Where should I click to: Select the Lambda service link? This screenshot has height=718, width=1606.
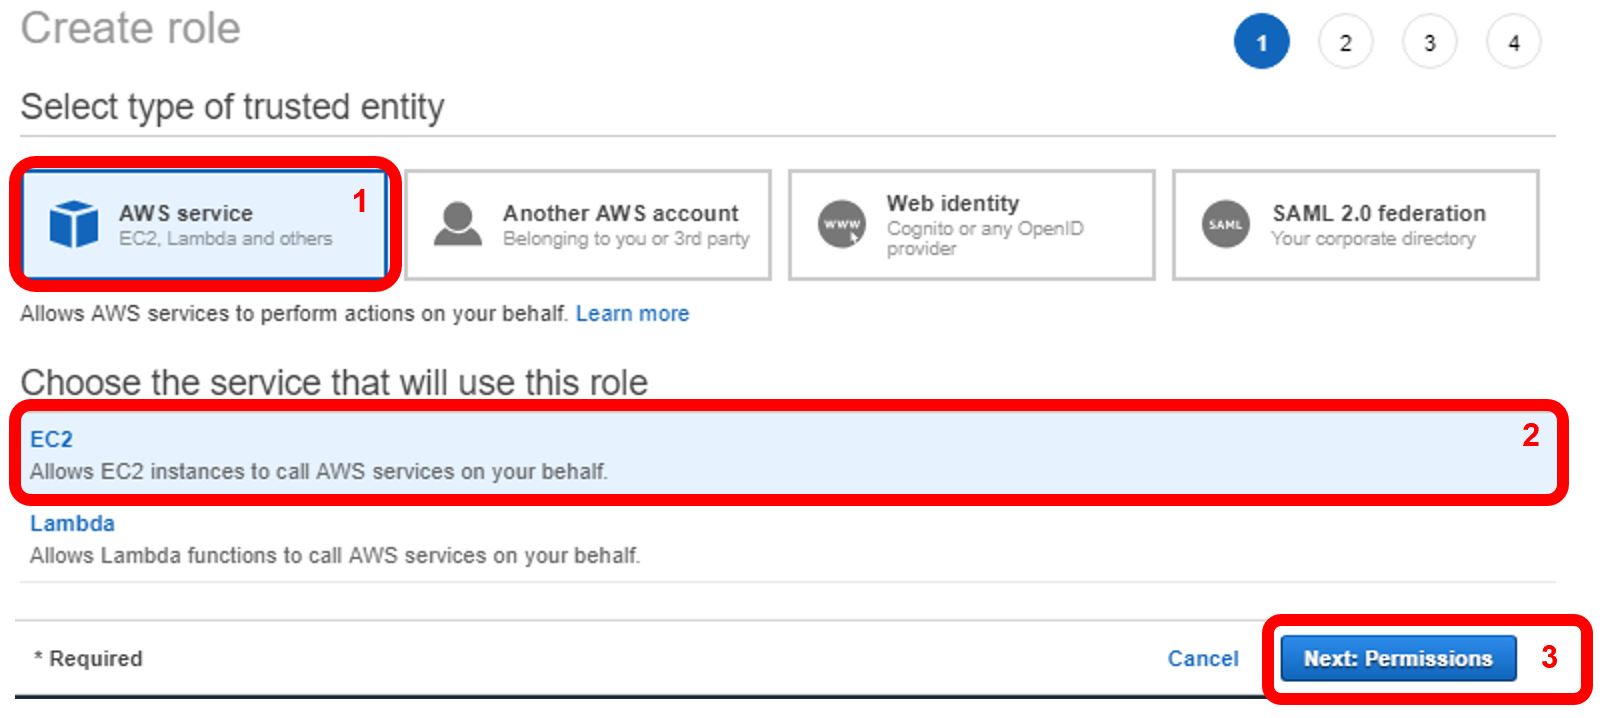pos(72,523)
